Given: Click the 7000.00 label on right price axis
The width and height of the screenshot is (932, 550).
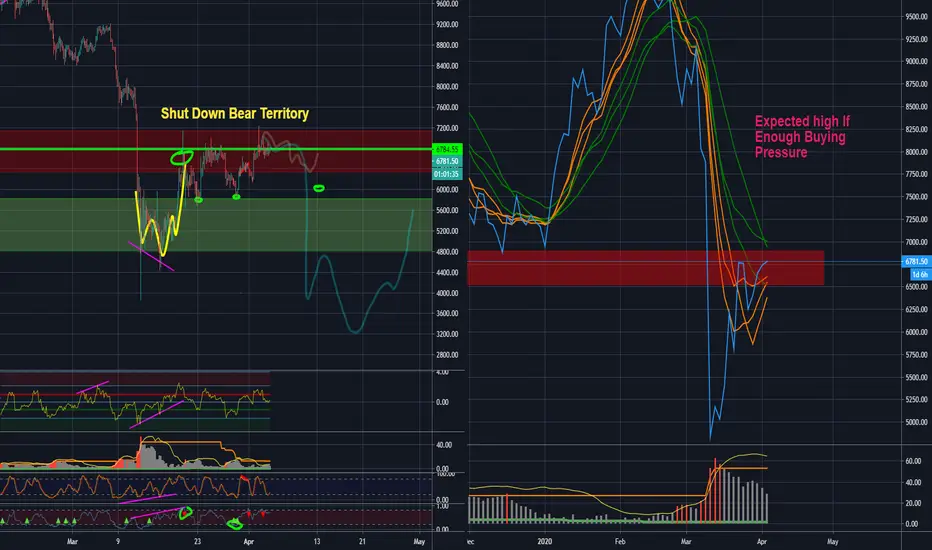Looking at the screenshot, I should 917,242.
